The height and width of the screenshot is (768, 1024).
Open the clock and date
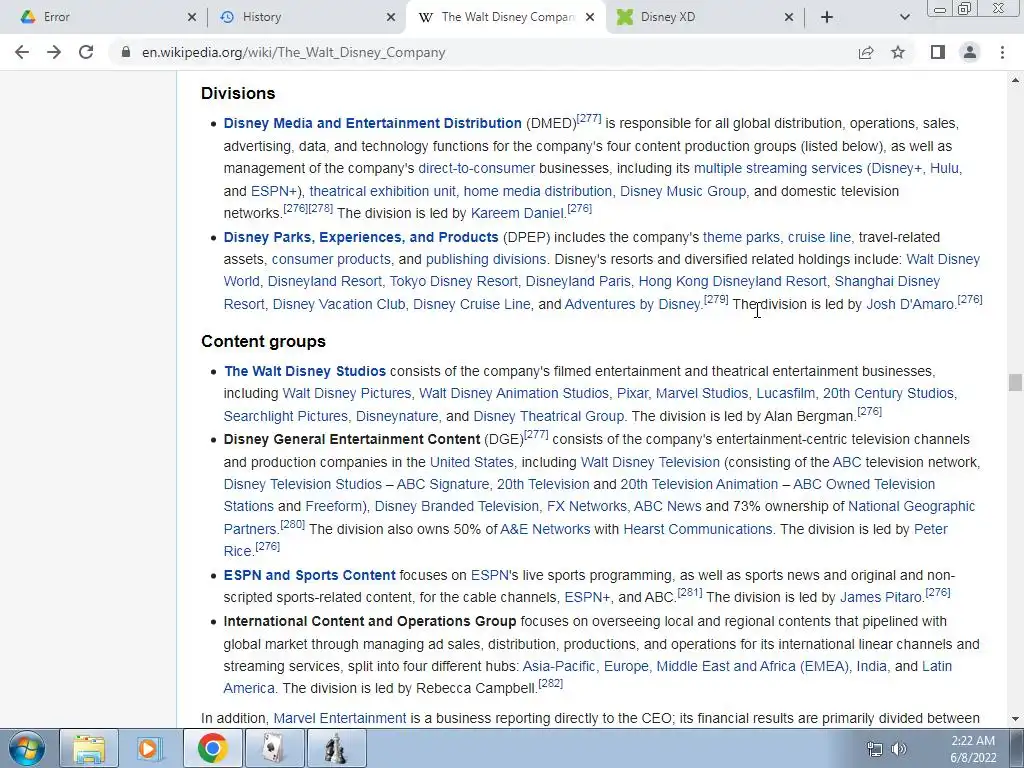[x=973, y=749]
